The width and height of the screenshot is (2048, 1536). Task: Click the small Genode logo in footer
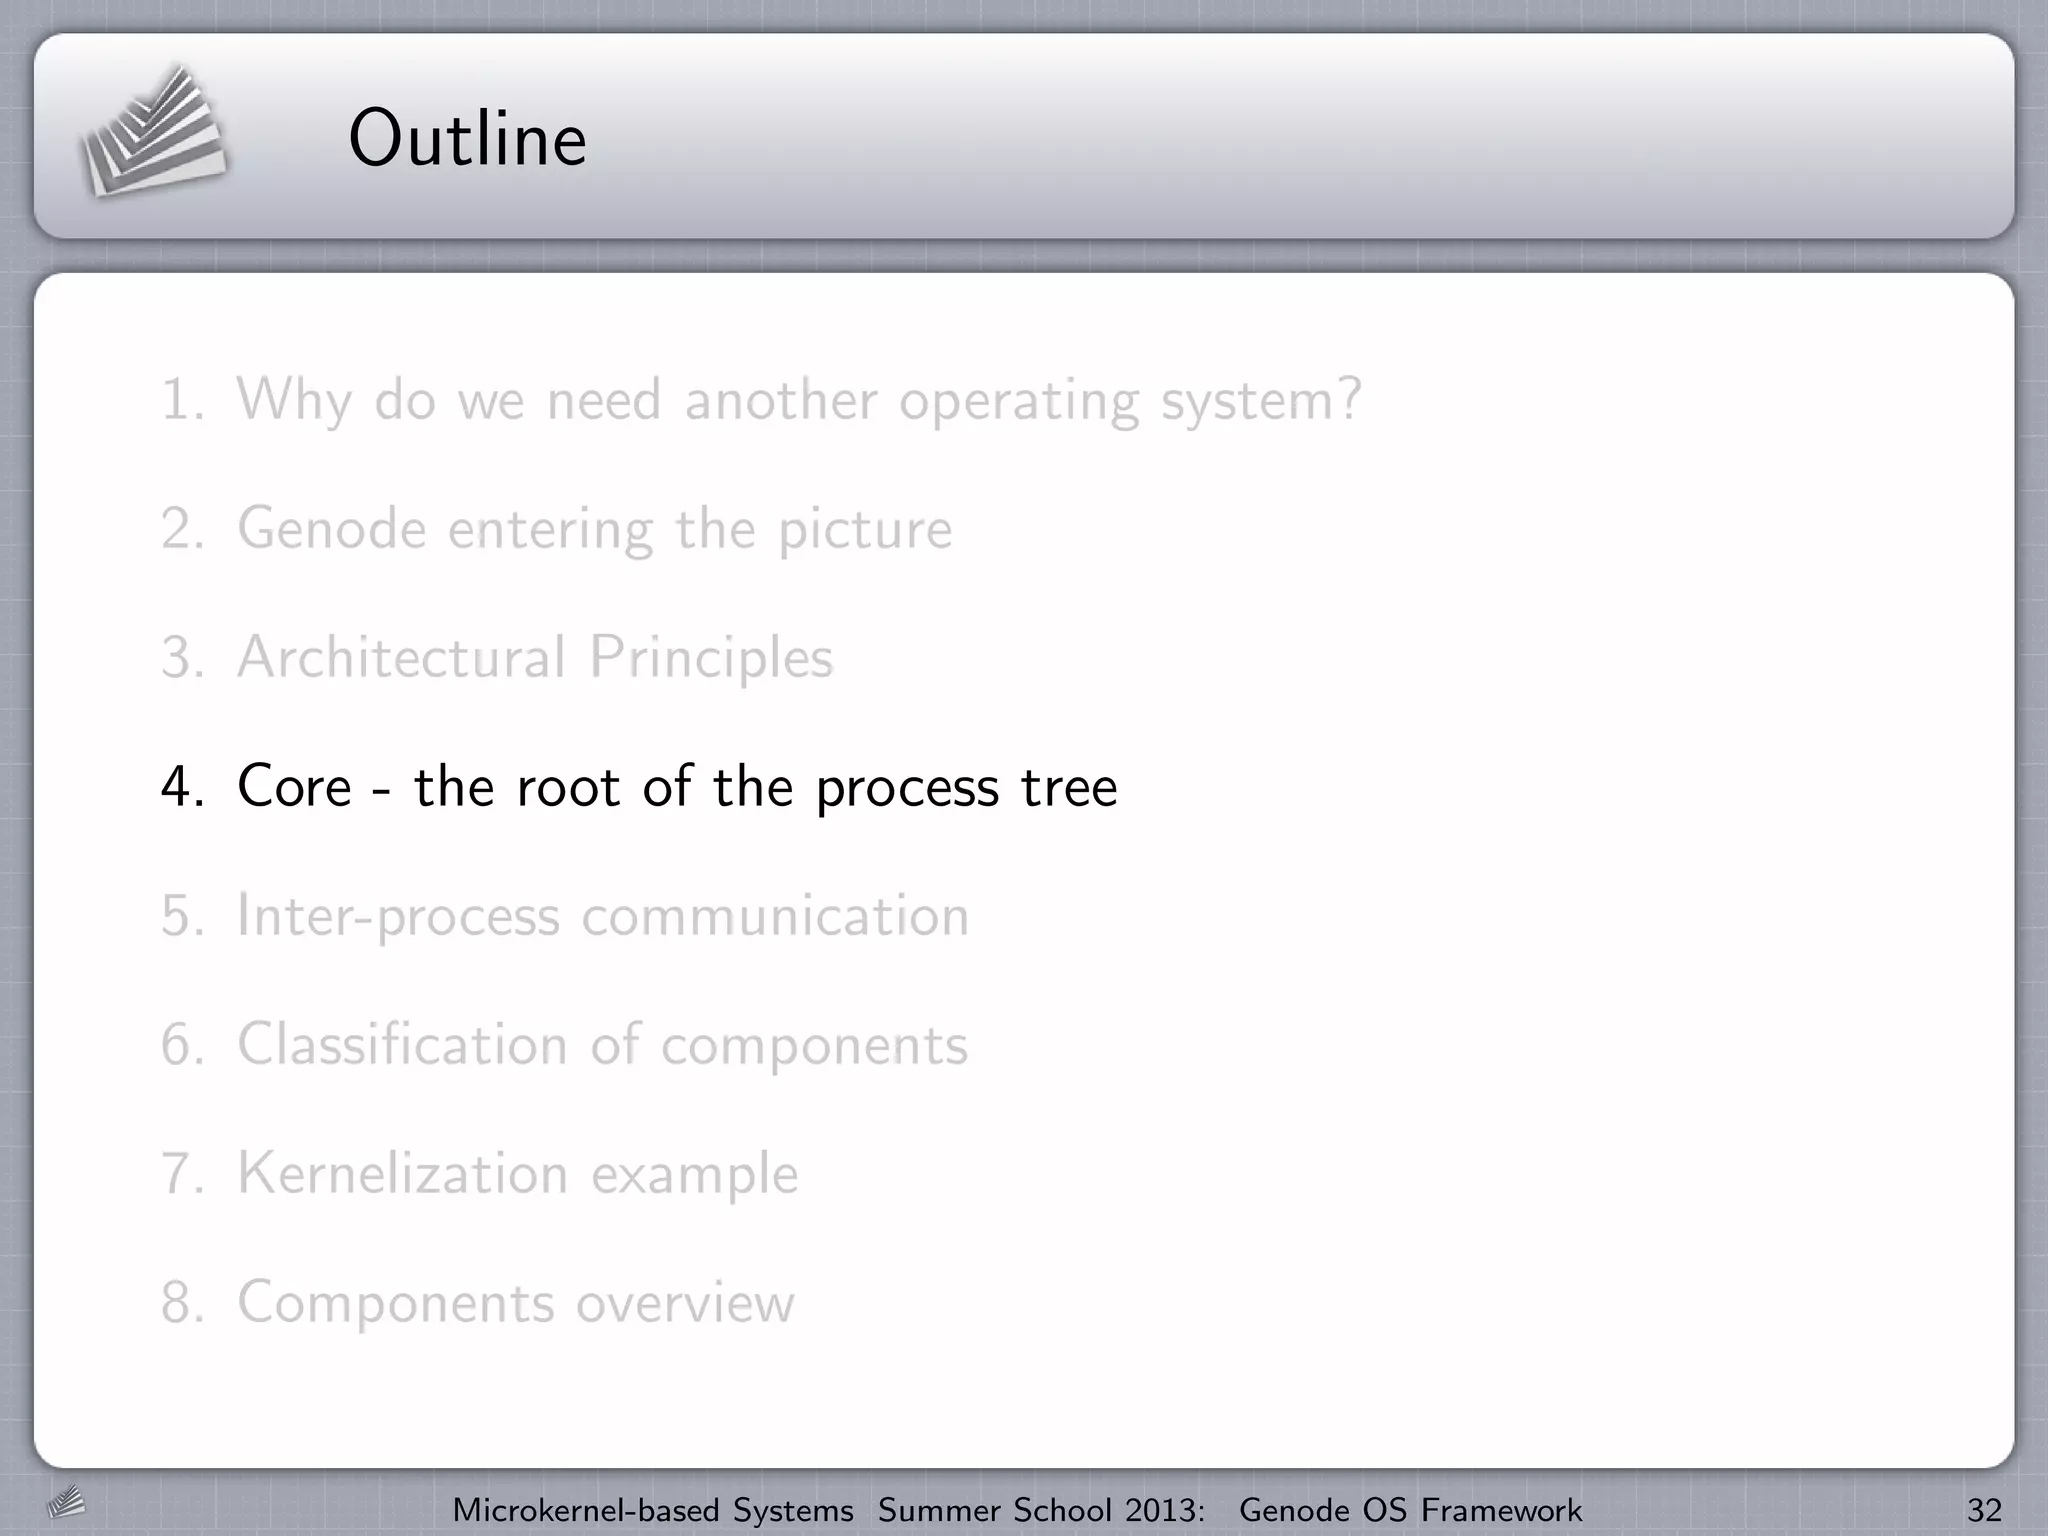(x=66, y=1502)
